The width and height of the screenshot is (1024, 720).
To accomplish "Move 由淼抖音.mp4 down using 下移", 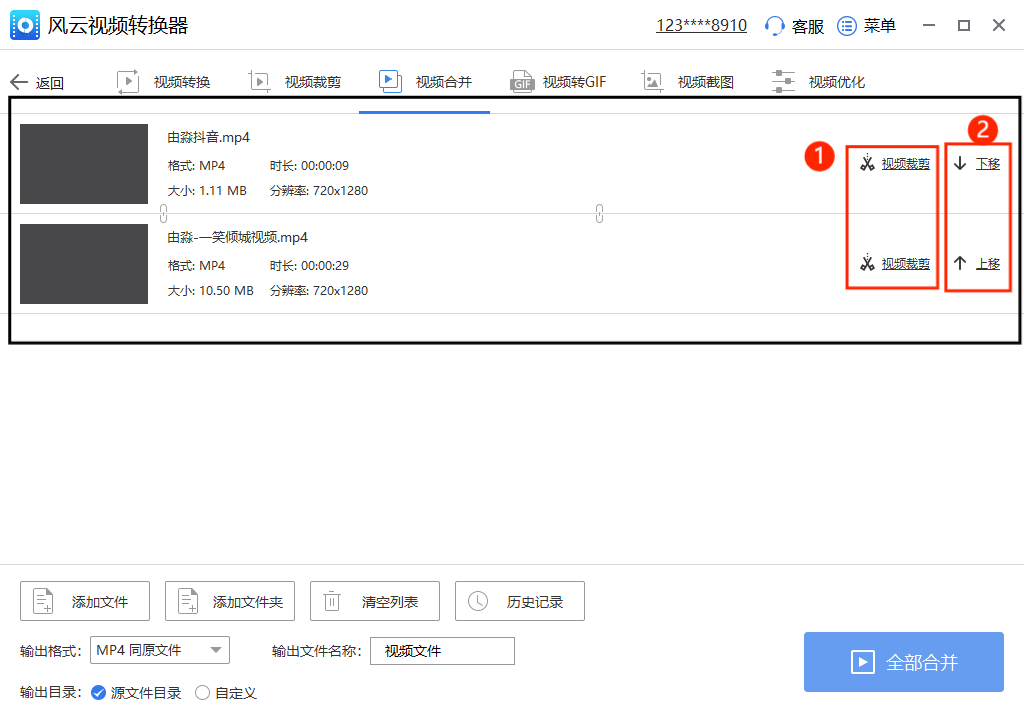I will [x=978, y=163].
